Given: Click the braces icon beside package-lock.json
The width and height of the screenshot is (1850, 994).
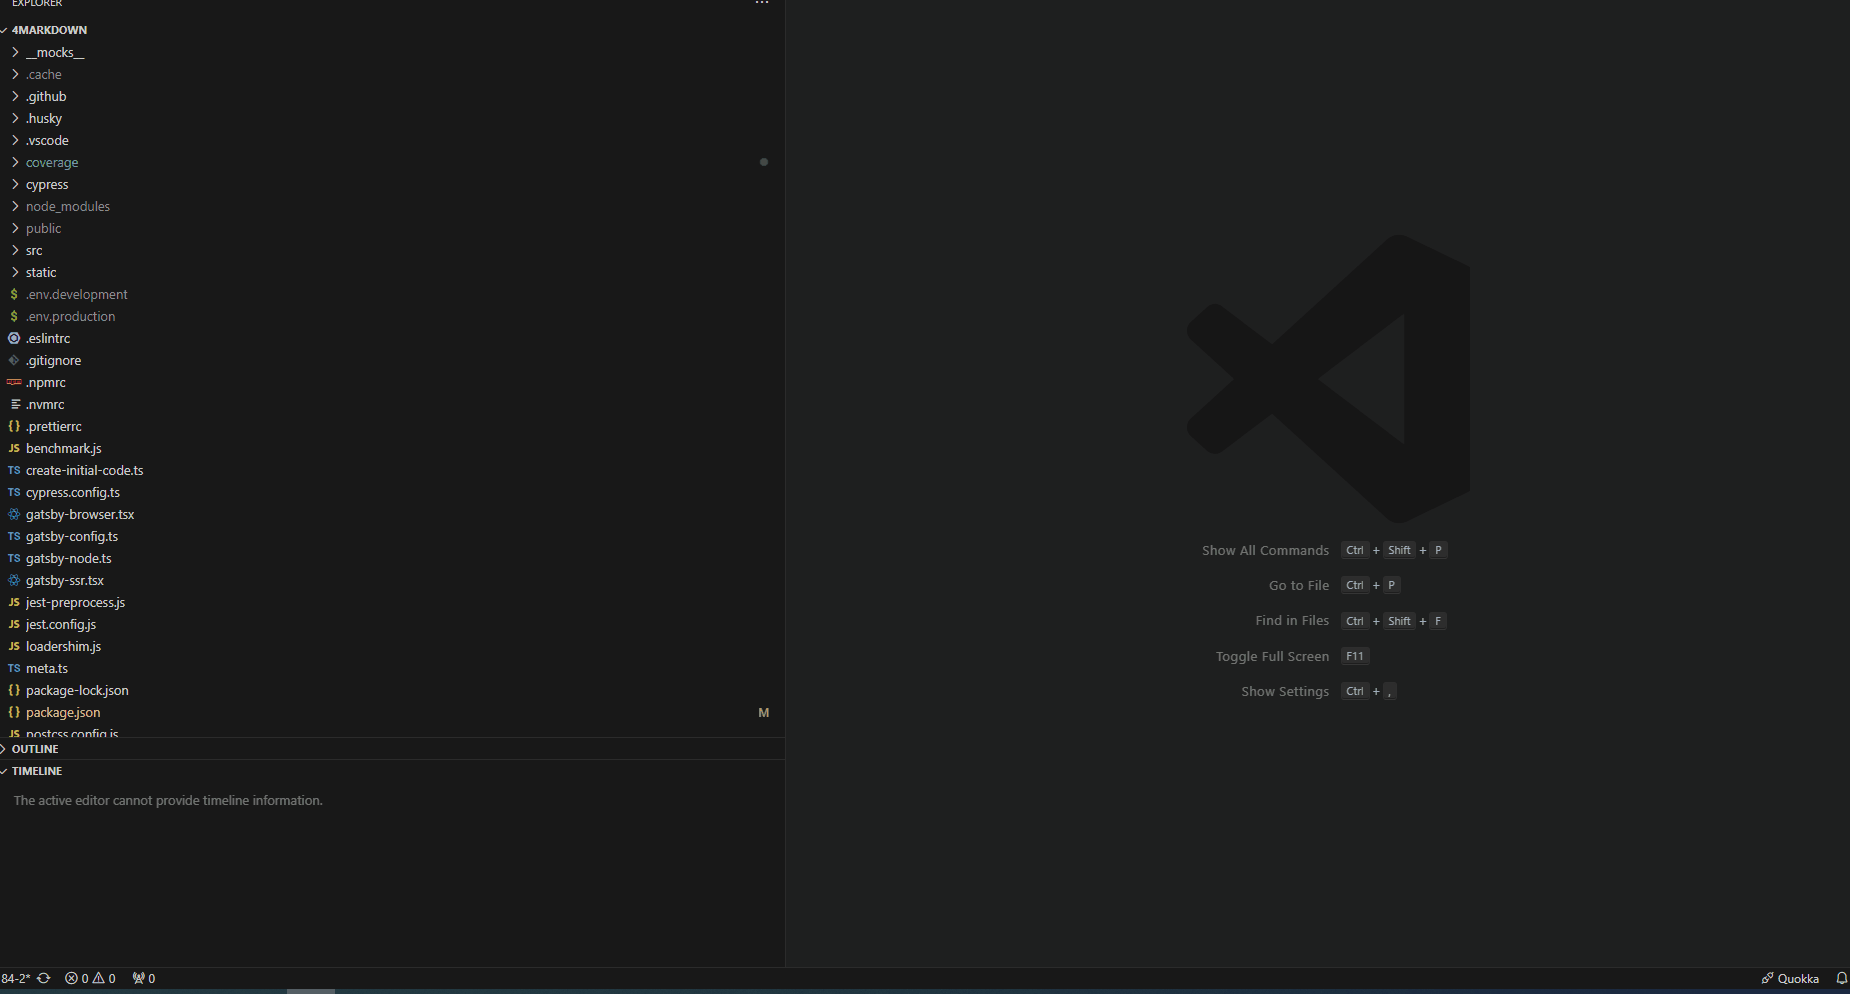Looking at the screenshot, I should 14,690.
